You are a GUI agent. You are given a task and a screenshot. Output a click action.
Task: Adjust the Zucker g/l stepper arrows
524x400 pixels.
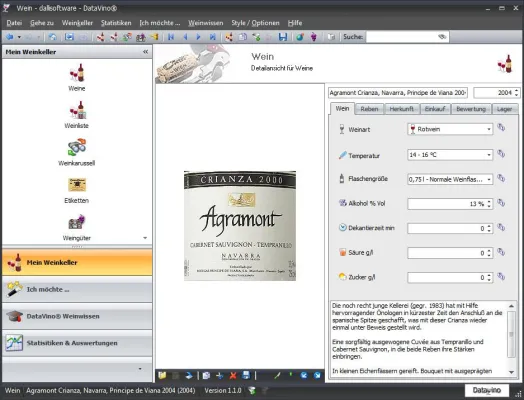coord(489,278)
